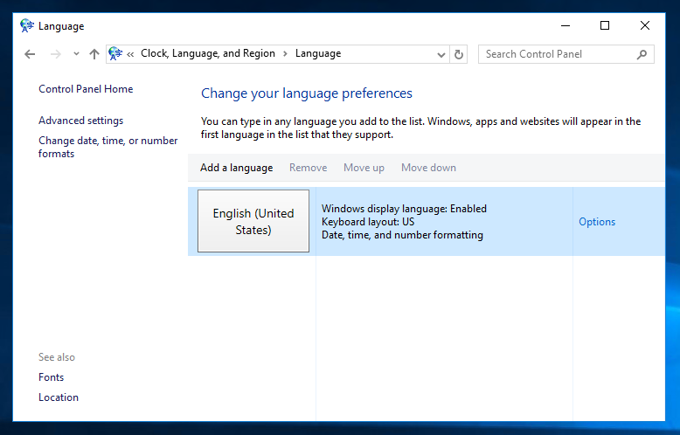
Task: Minimize the Language window
Action: coord(565,26)
